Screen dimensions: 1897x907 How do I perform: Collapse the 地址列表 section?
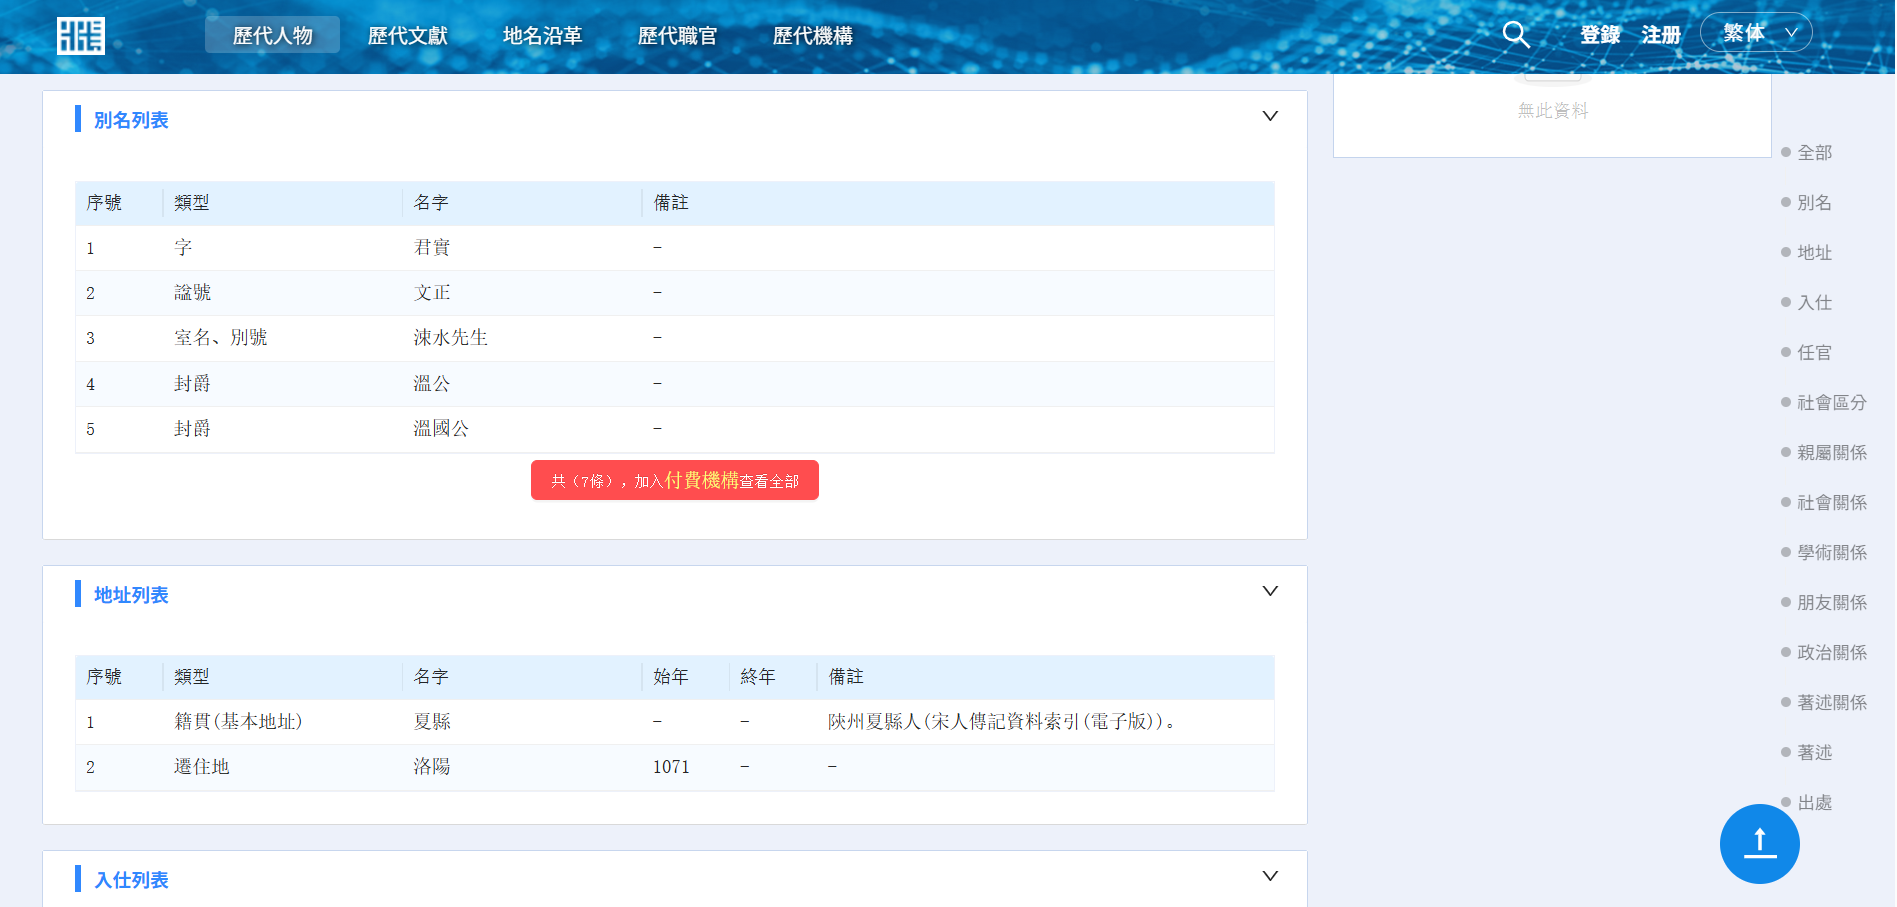(1270, 591)
